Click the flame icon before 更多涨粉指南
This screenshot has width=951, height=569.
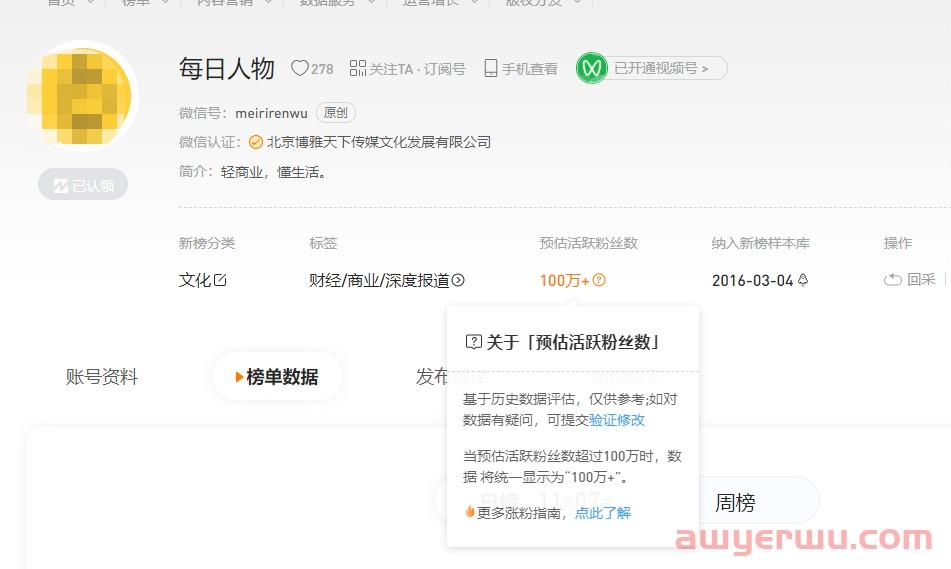click(469, 512)
